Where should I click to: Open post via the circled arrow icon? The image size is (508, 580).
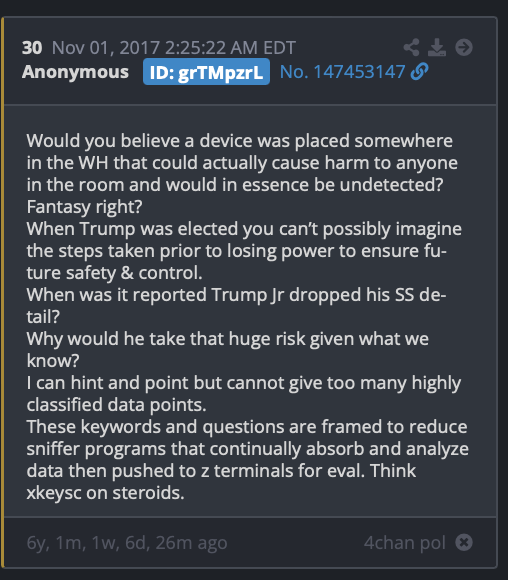point(464,47)
